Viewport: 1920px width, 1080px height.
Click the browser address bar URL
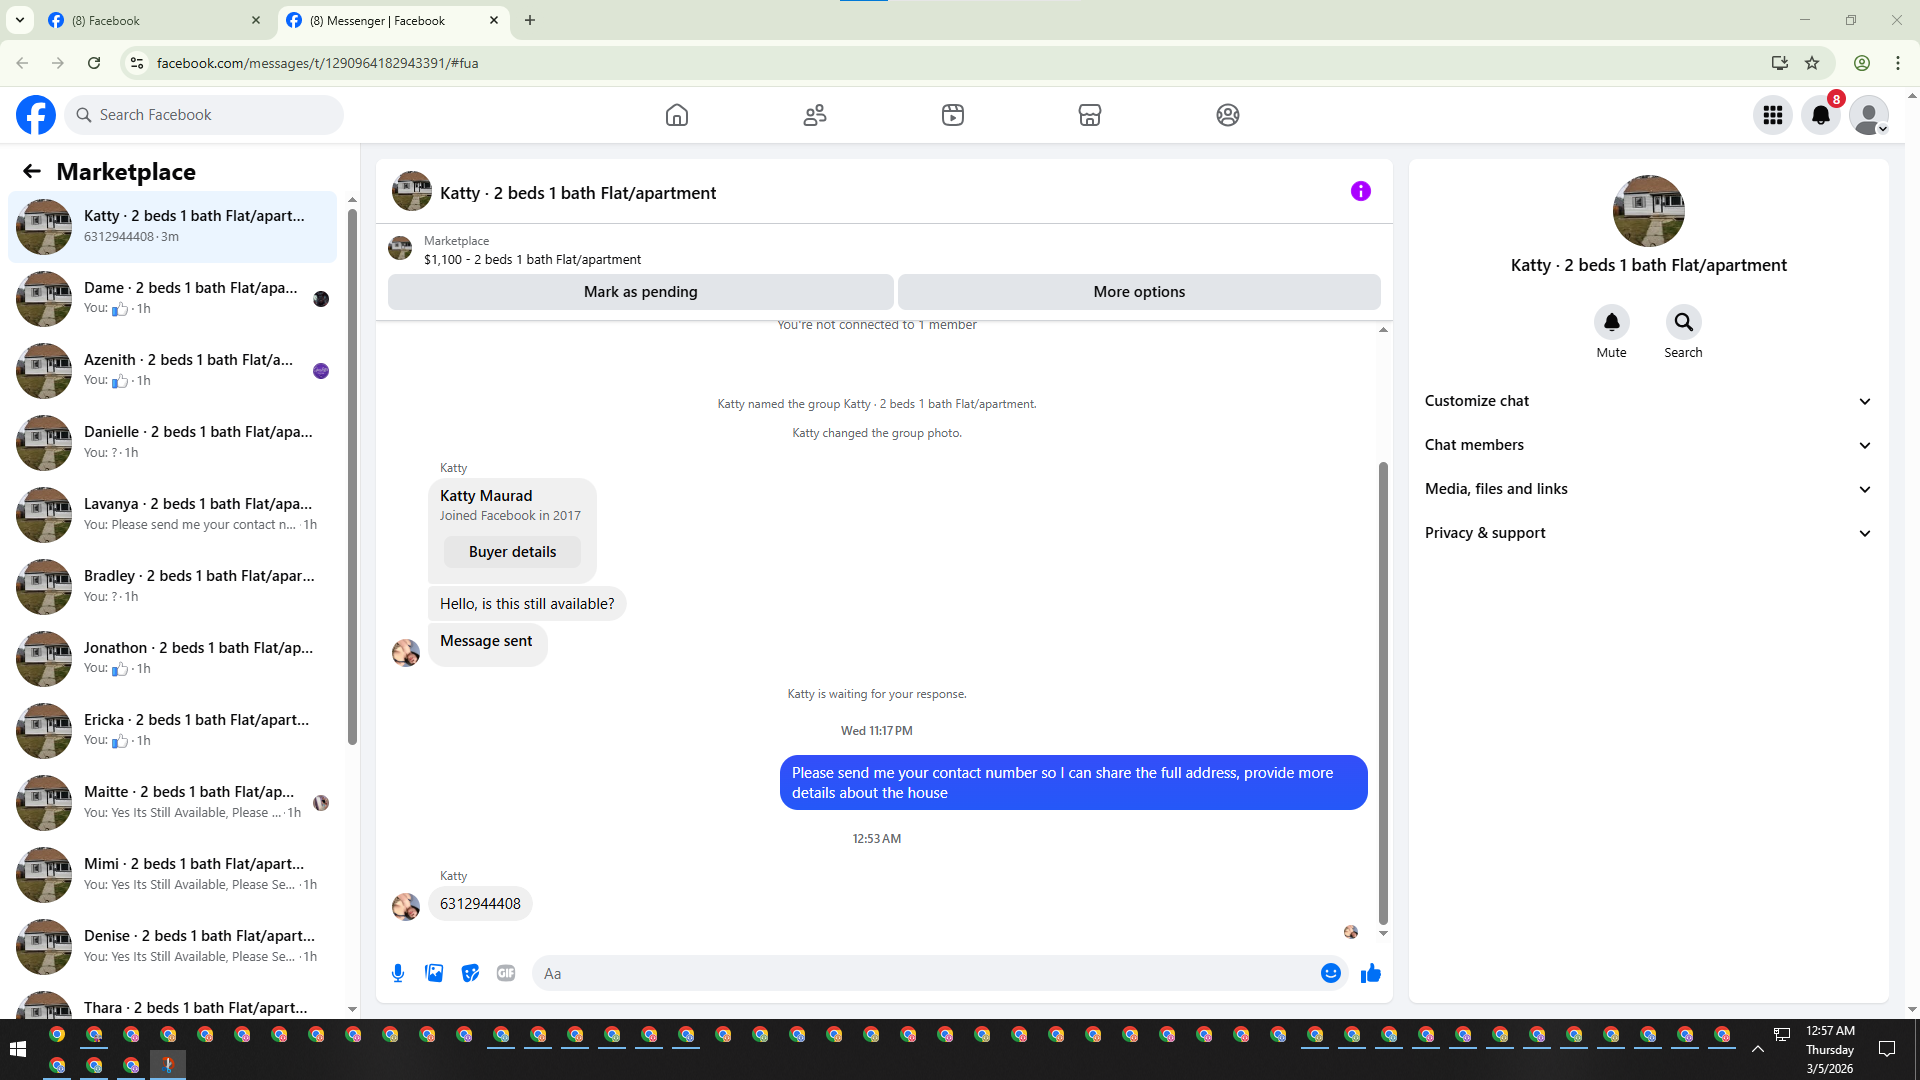(317, 63)
